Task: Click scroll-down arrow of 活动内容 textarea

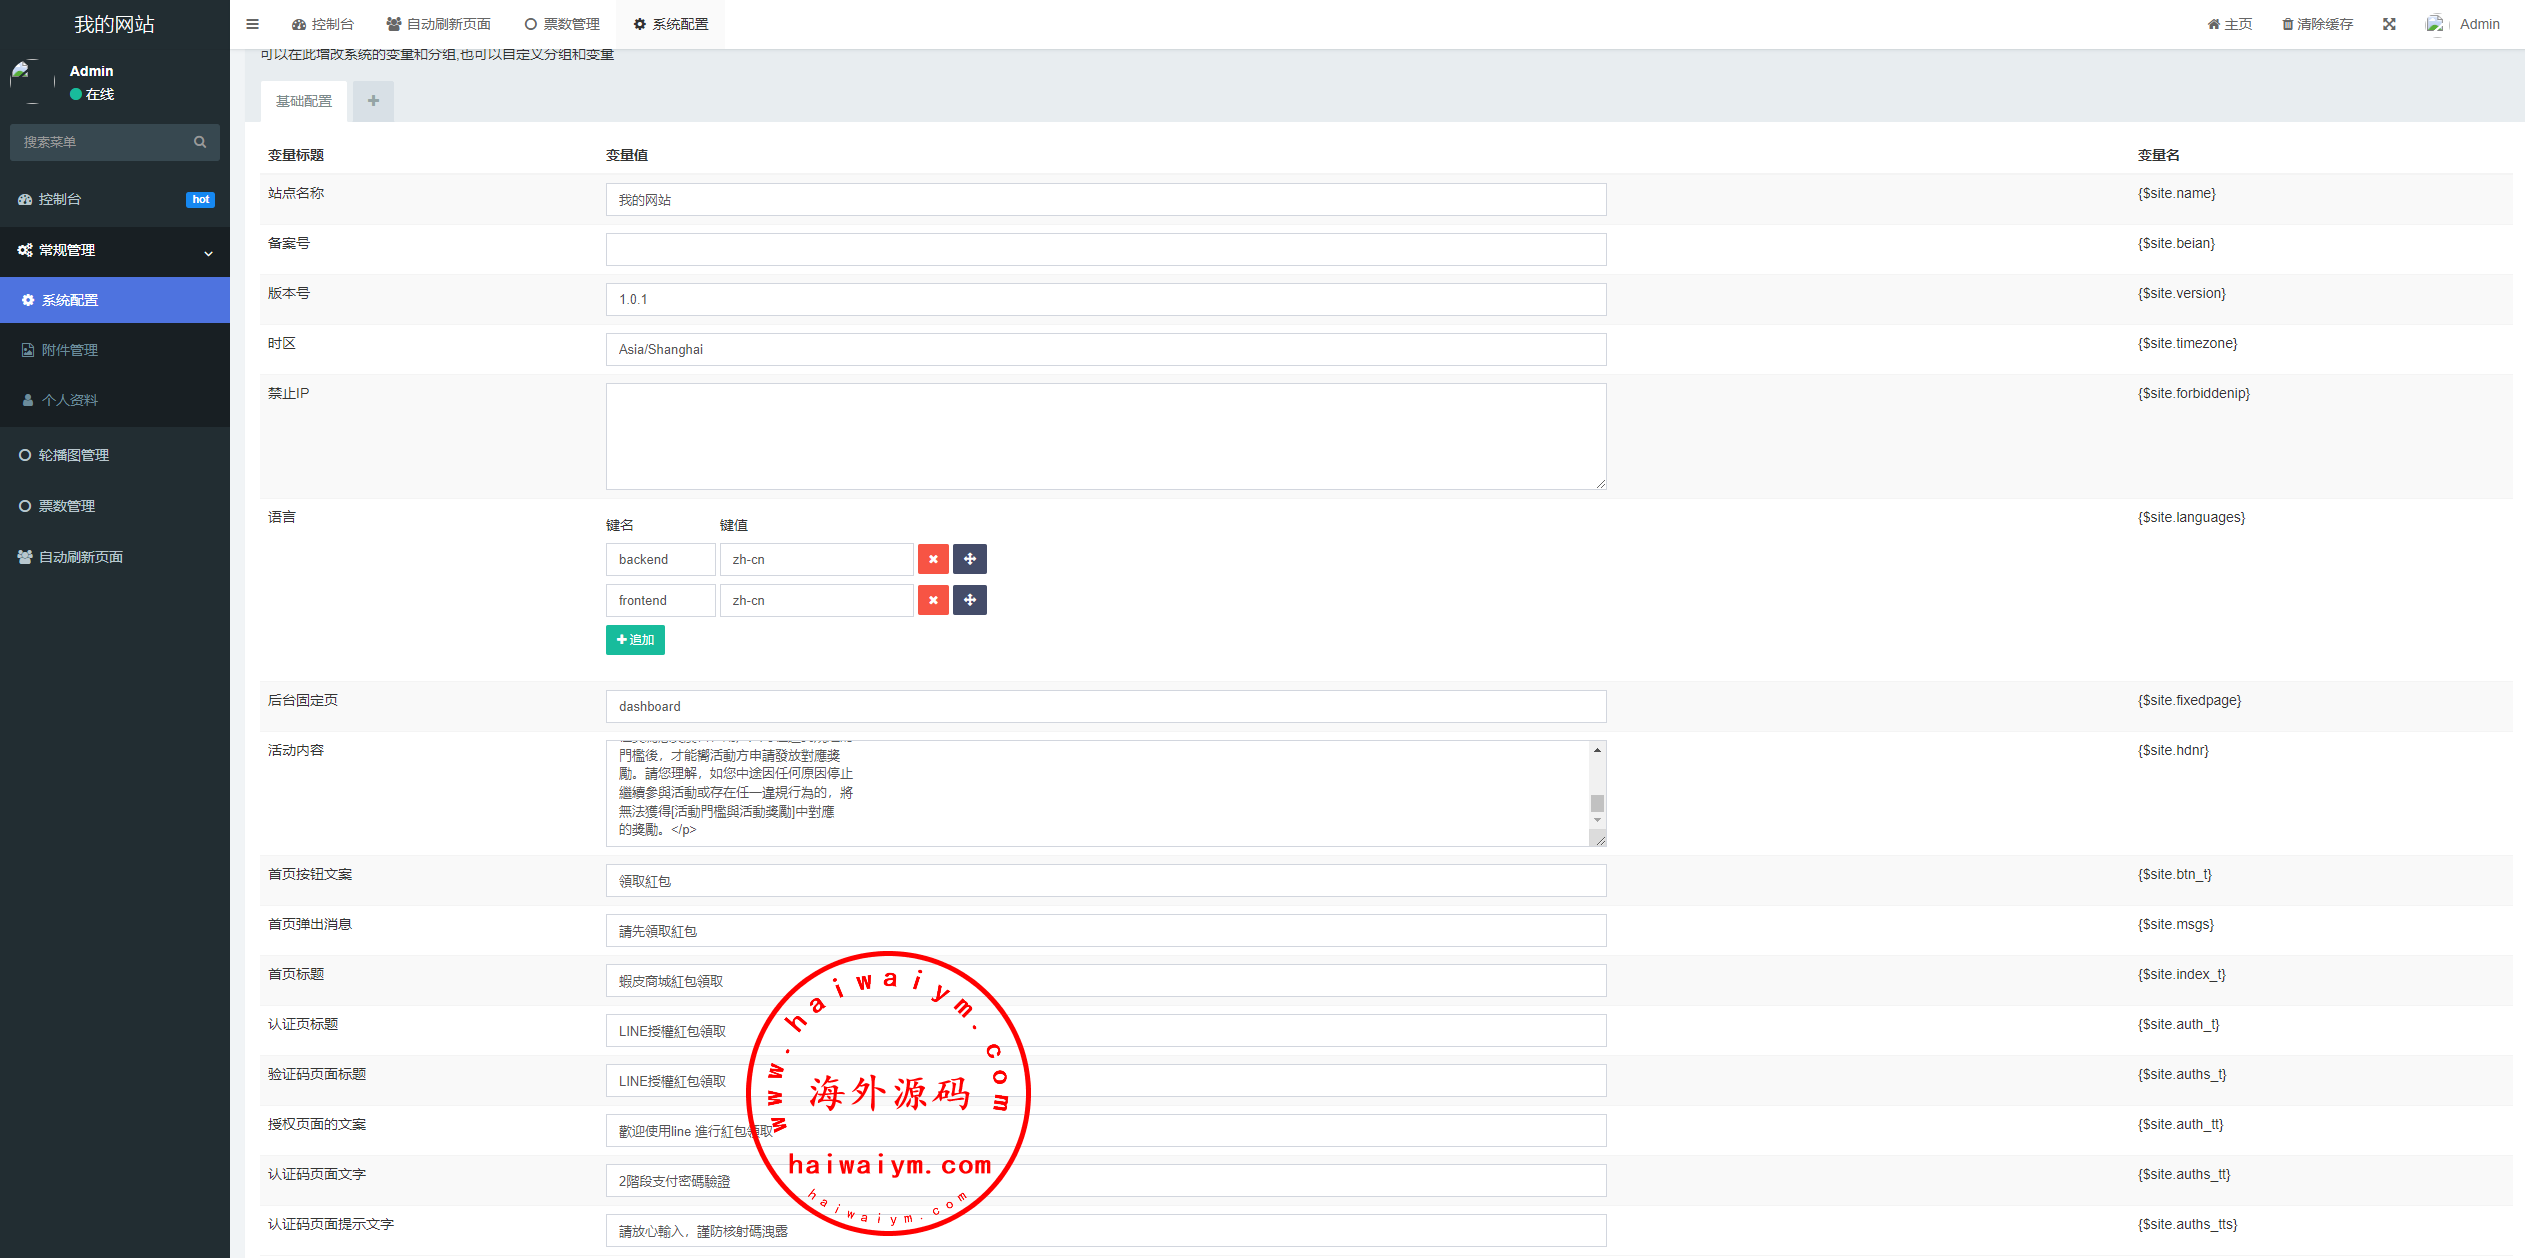Action: [1597, 820]
